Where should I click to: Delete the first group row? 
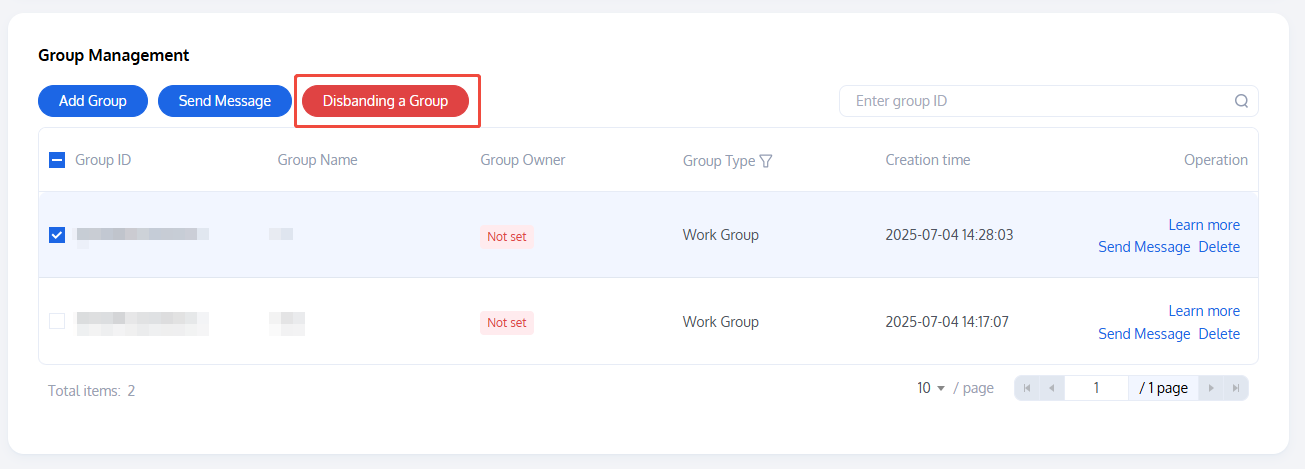click(x=1219, y=247)
